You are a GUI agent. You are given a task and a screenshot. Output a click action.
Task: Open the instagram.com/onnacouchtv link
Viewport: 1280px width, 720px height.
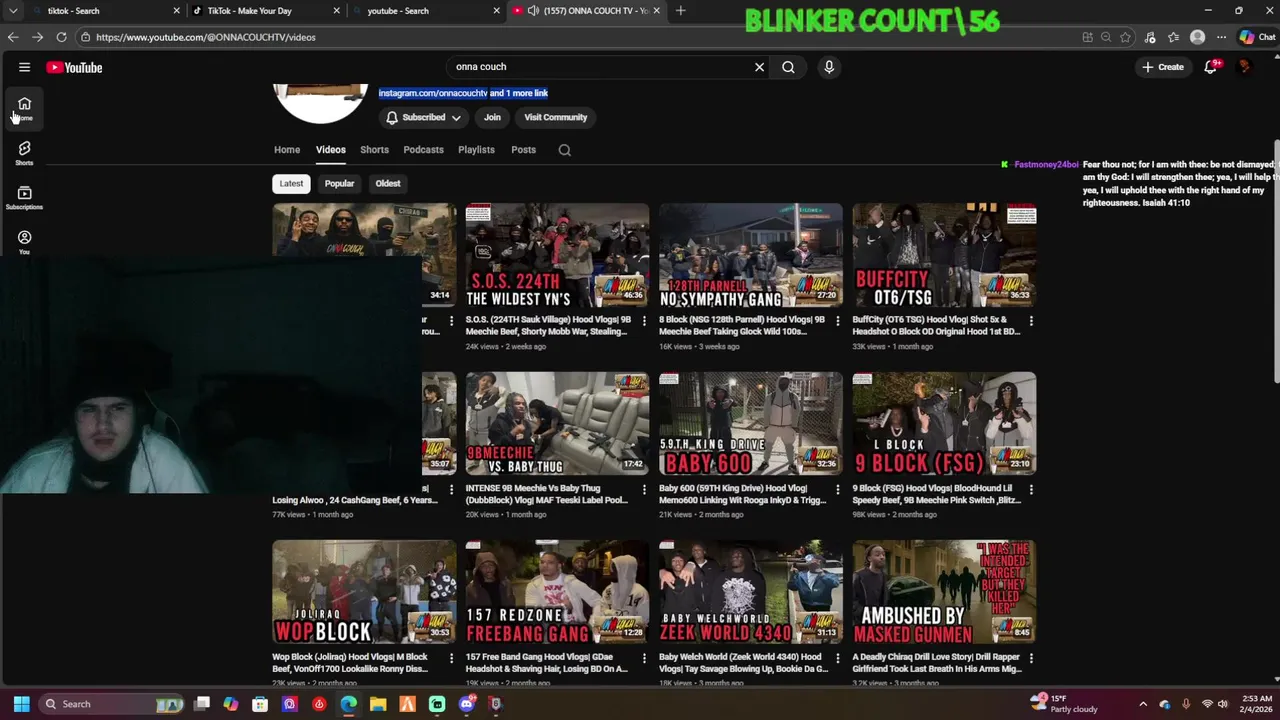(x=433, y=93)
